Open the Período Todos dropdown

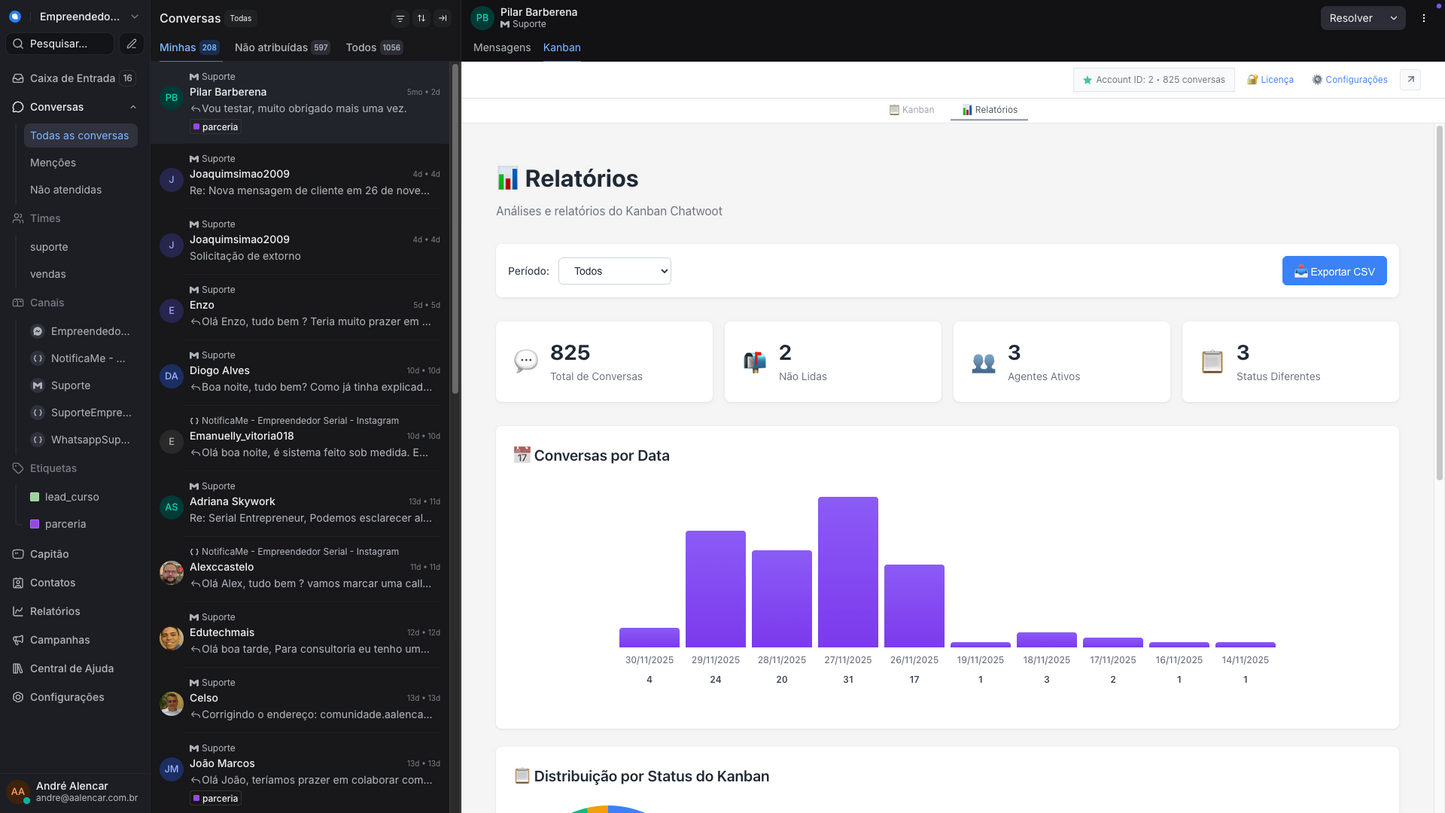pos(614,270)
